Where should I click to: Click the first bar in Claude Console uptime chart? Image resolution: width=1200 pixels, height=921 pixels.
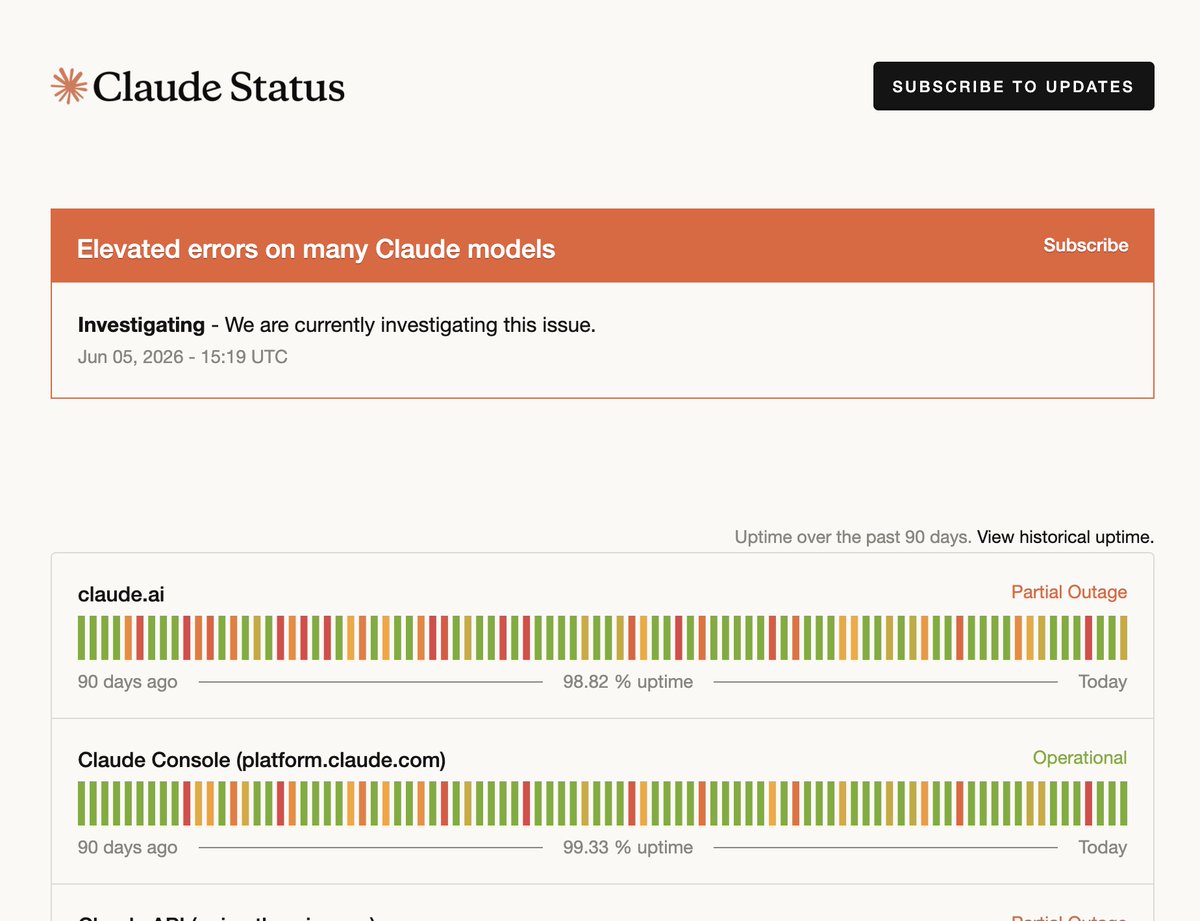pyautogui.click(x=82, y=803)
